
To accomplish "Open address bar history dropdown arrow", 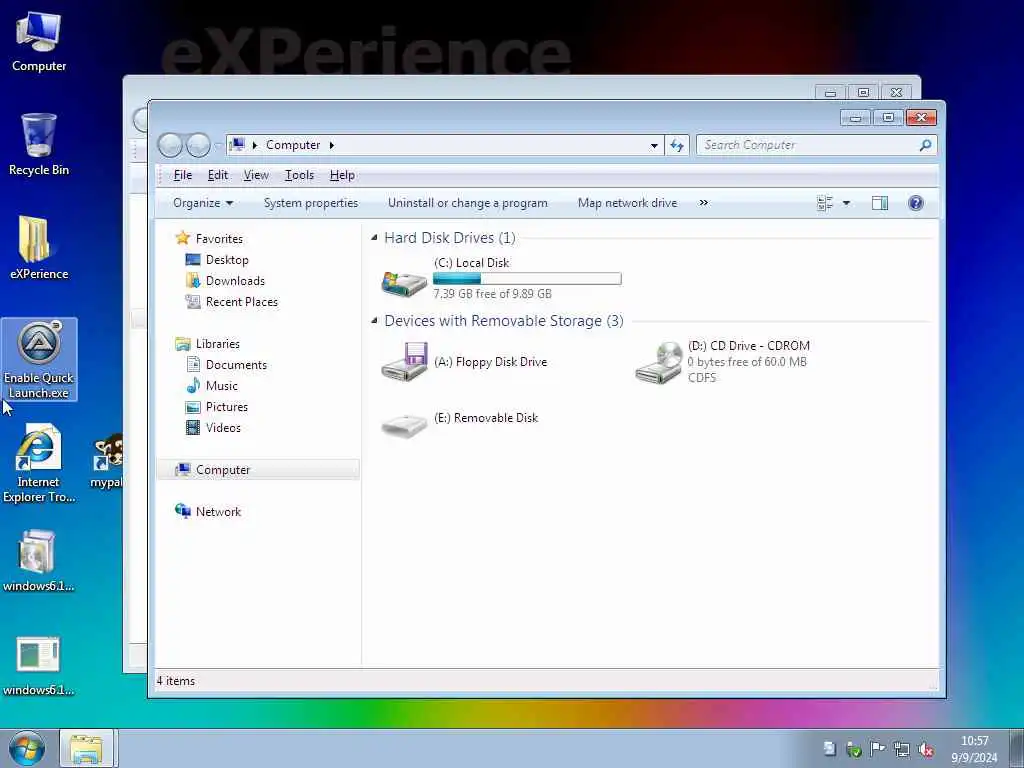I will tap(654, 146).
